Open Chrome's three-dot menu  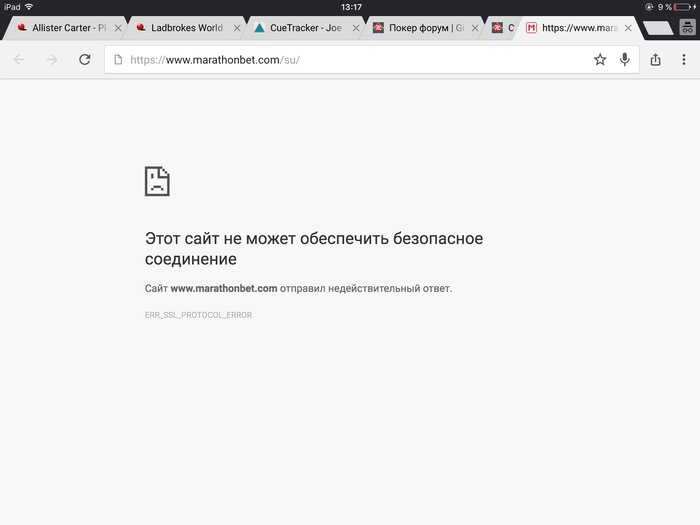(683, 59)
